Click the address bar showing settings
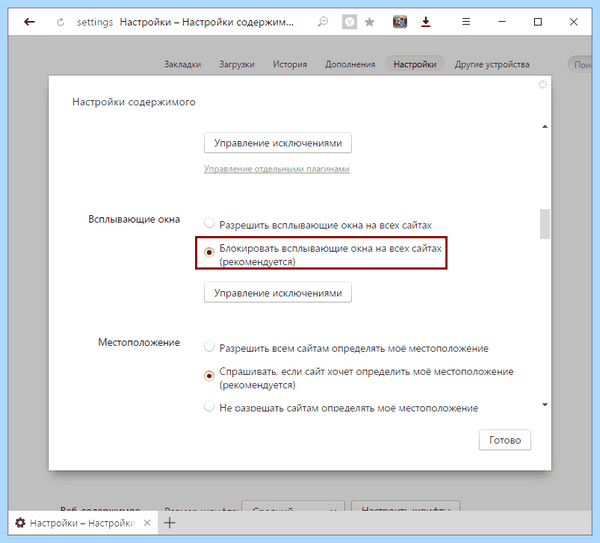The width and height of the screenshot is (600, 543). click(185, 22)
